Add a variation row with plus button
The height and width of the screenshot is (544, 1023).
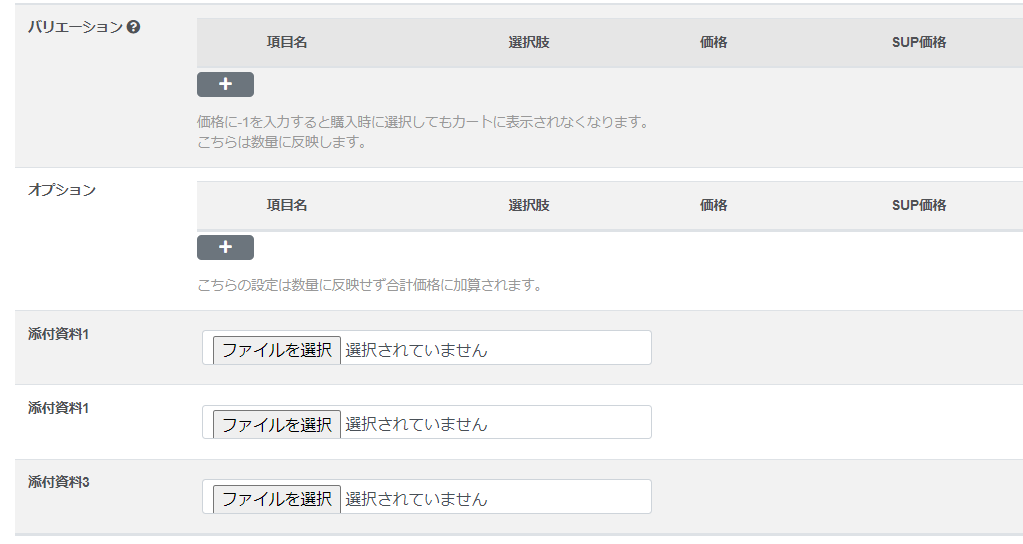[x=225, y=84]
